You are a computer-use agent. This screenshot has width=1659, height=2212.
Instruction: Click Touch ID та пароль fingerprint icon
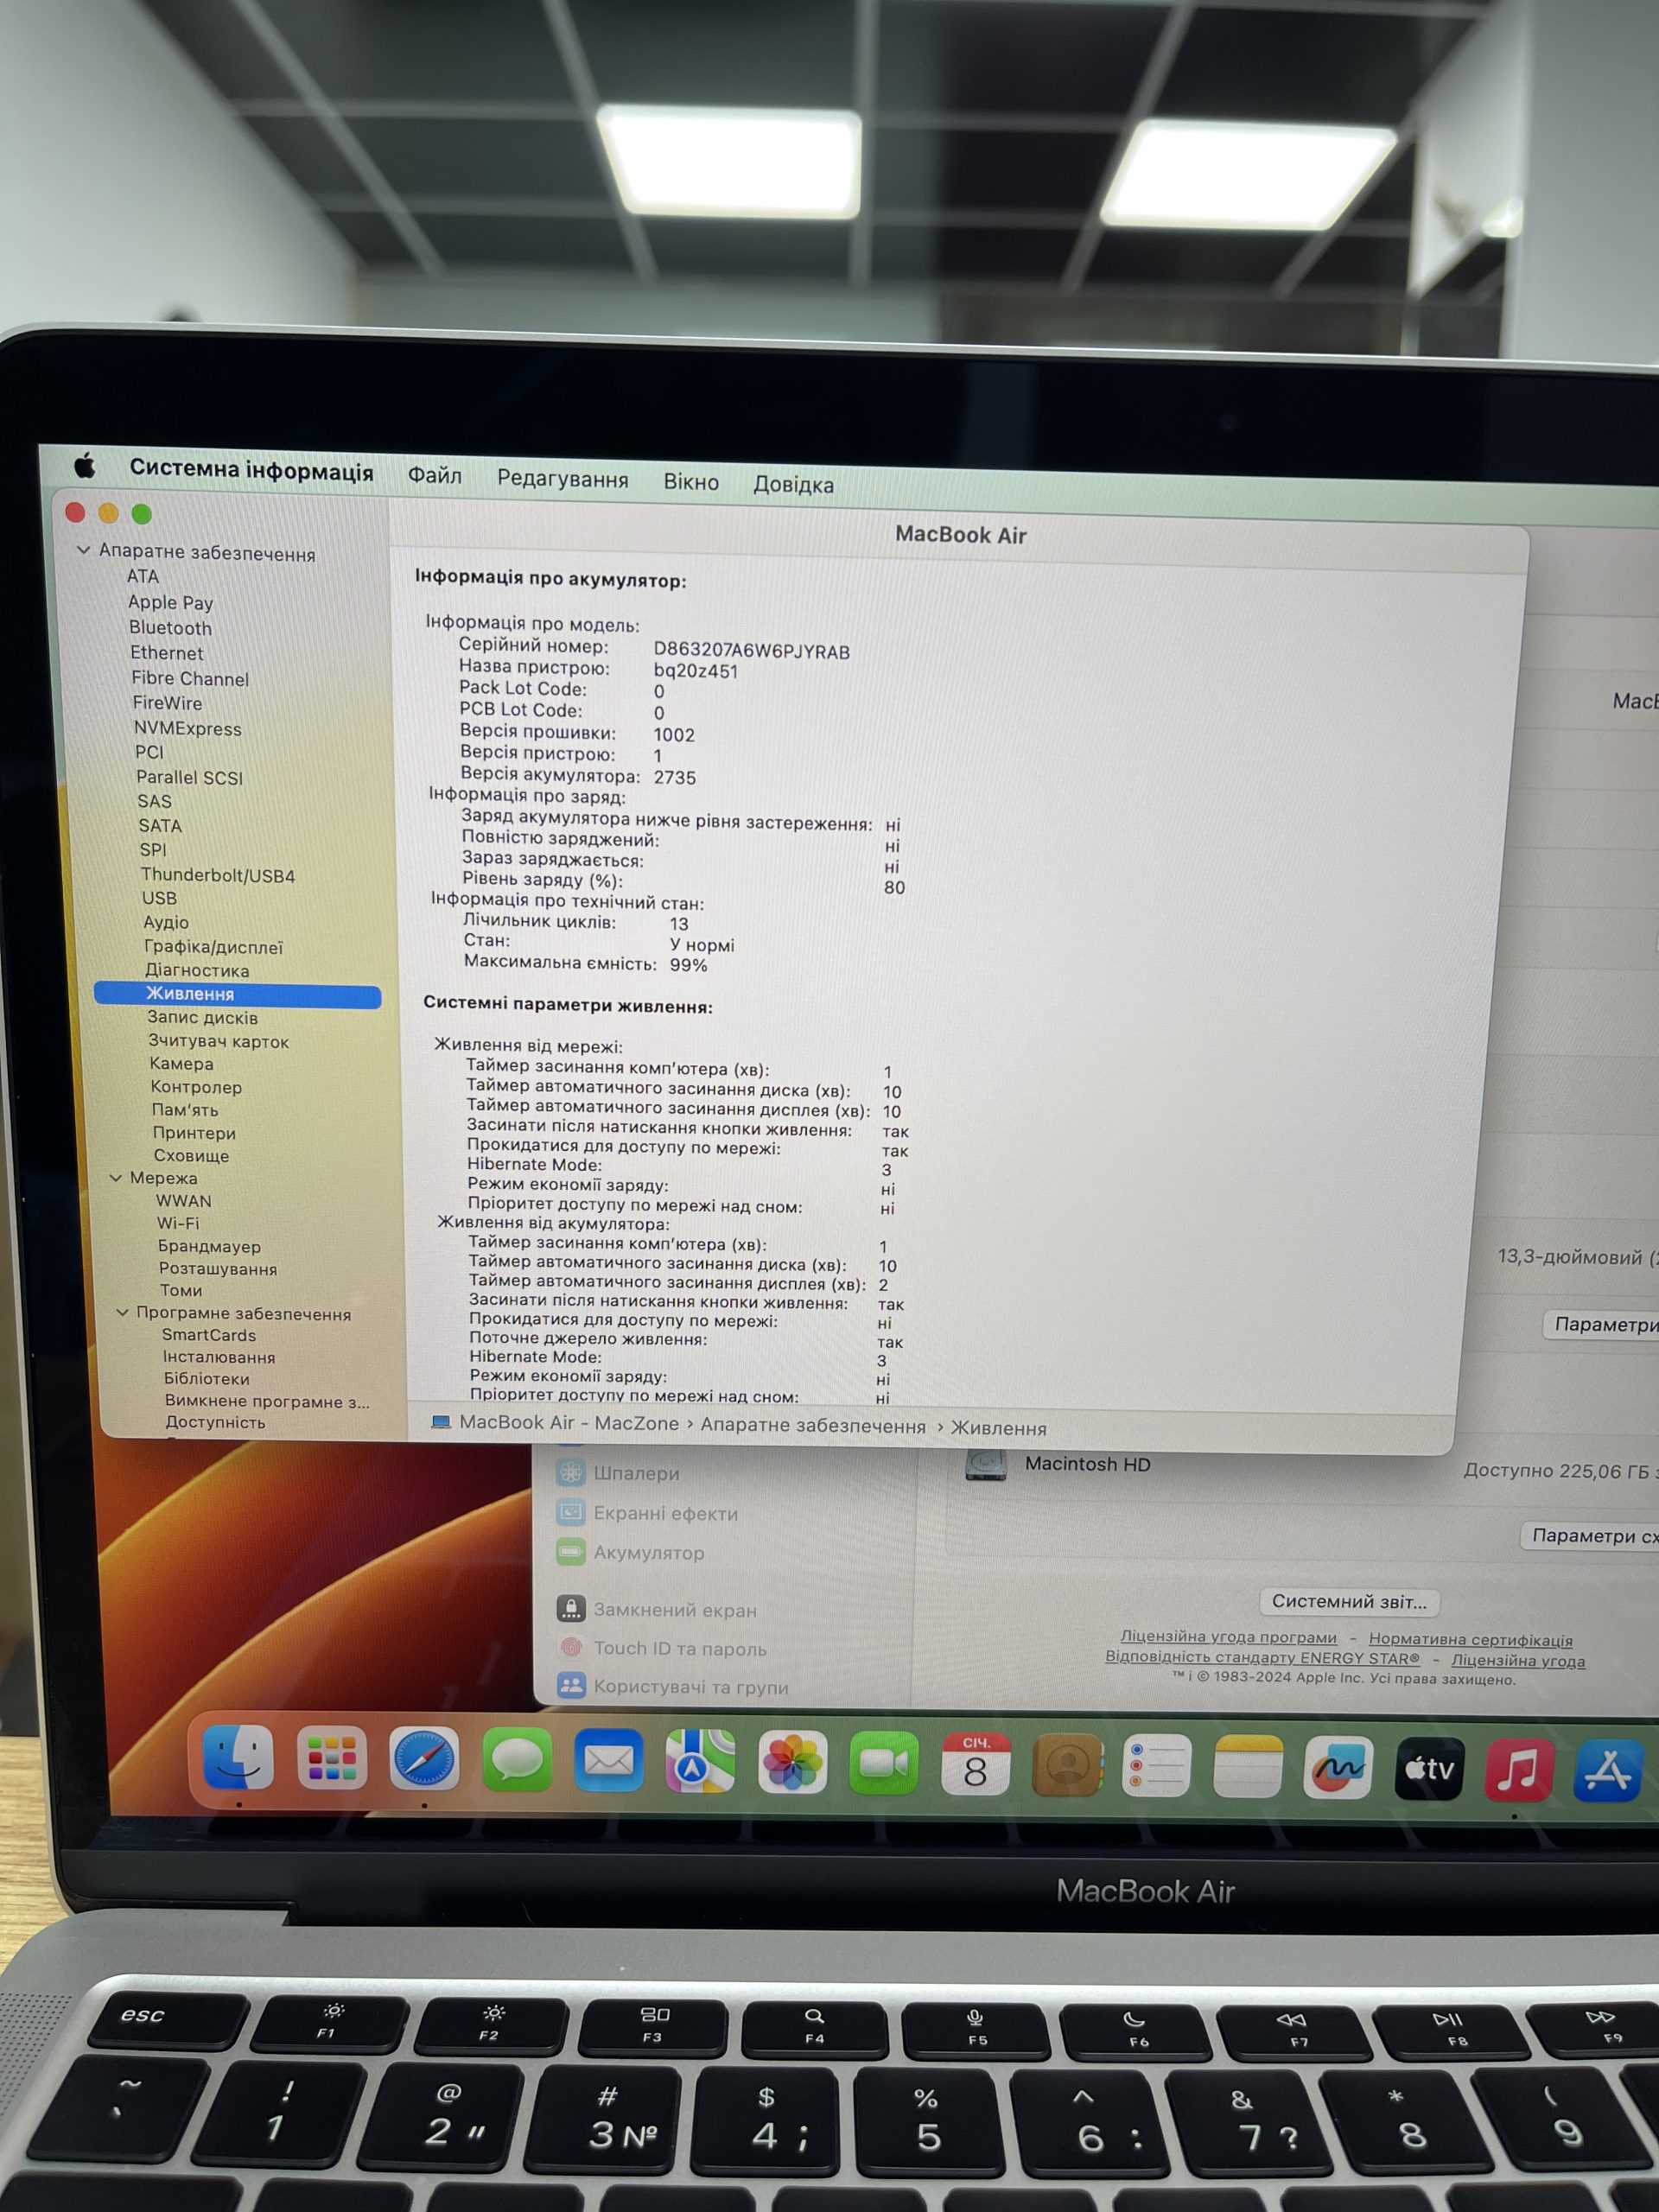point(571,1647)
